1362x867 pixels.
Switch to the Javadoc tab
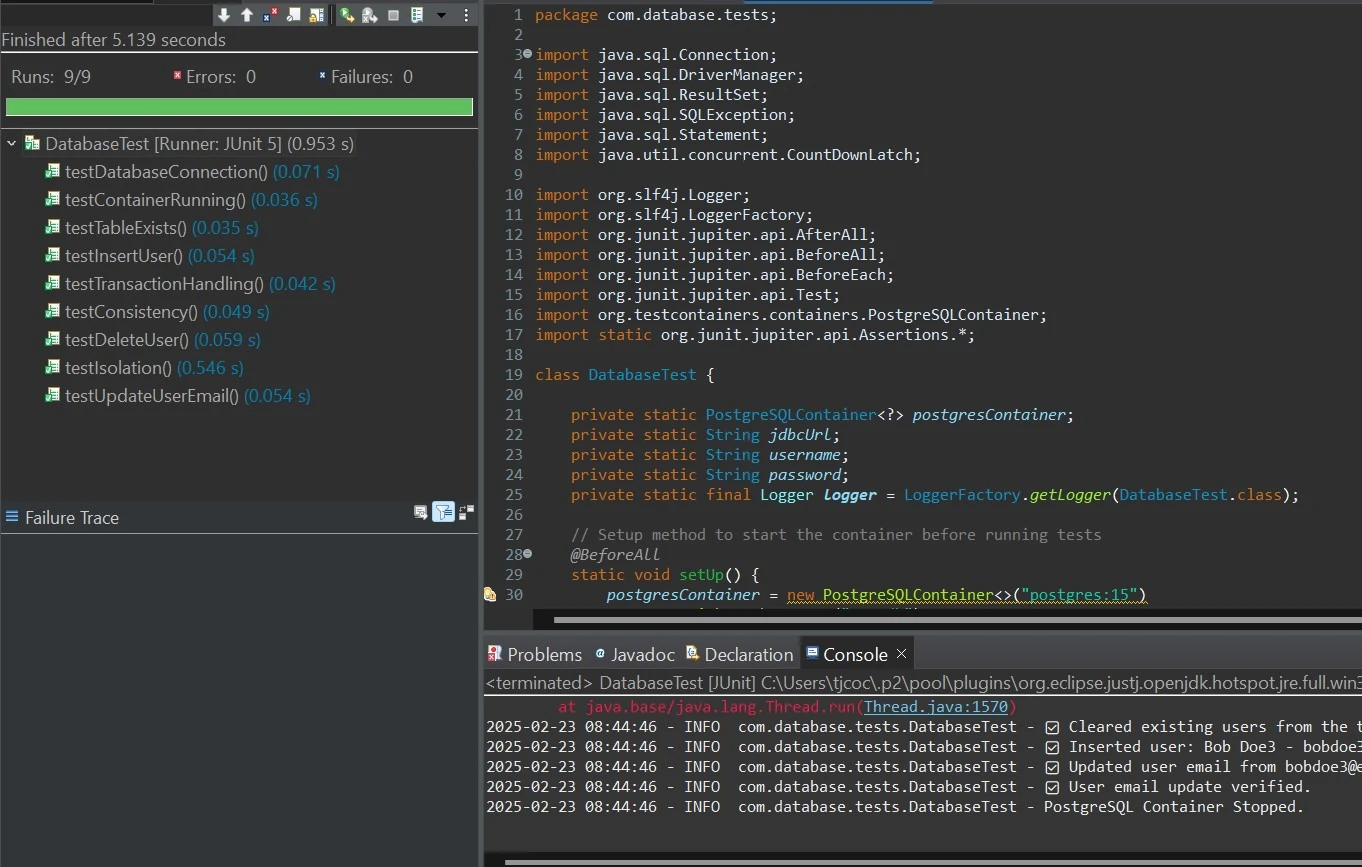[634, 654]
